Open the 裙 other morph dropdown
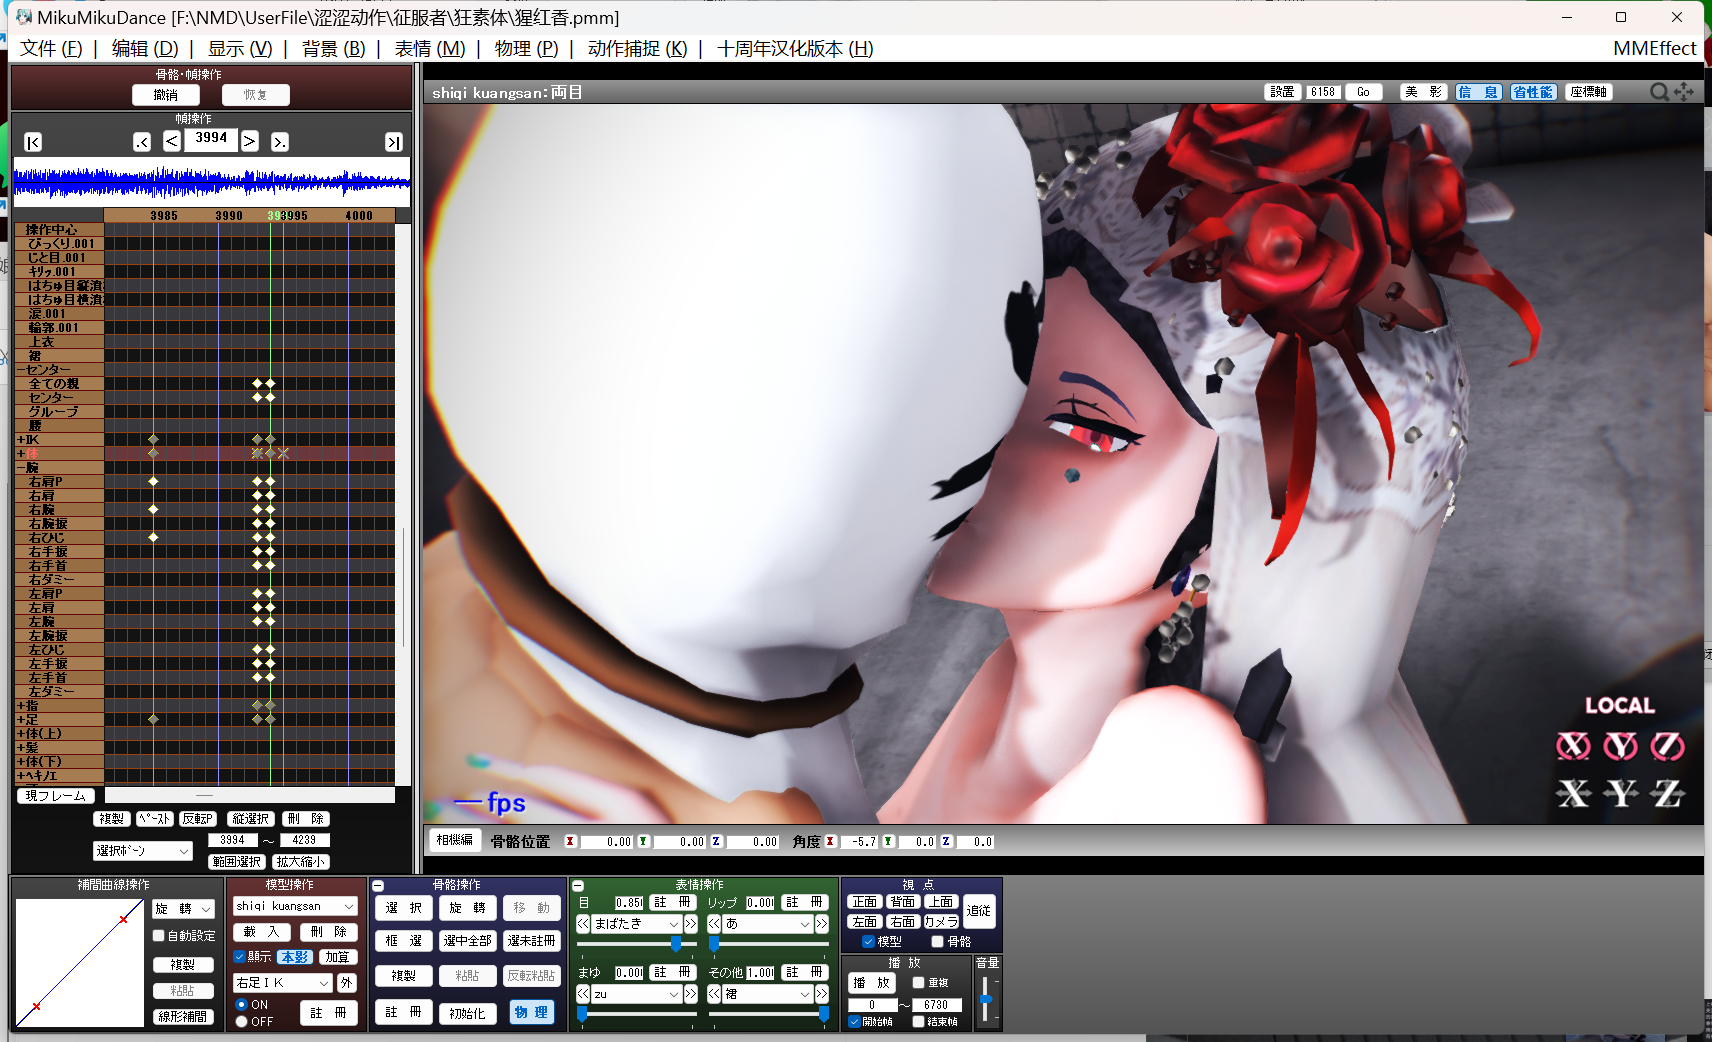Image resolution: width=1712 pixels, height=1042 pixels. [768, 994]
